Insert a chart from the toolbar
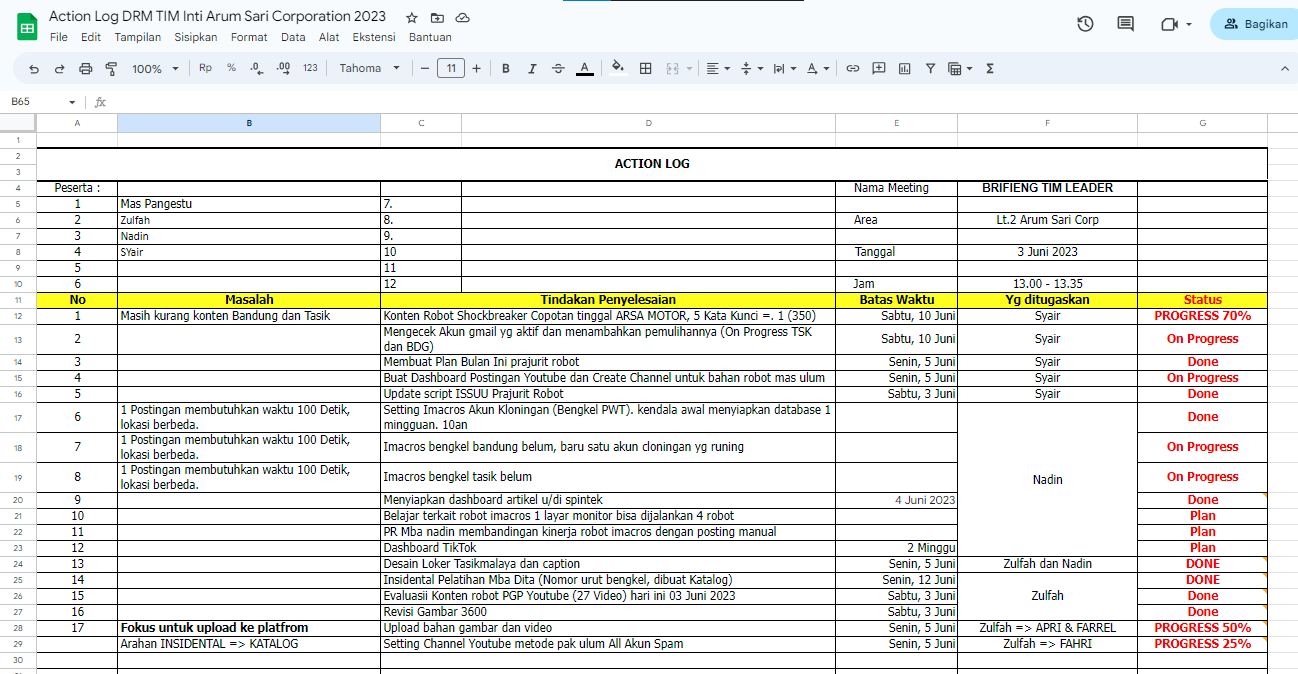This screenshot has width=1298, height=674. [x=905, y=68]
